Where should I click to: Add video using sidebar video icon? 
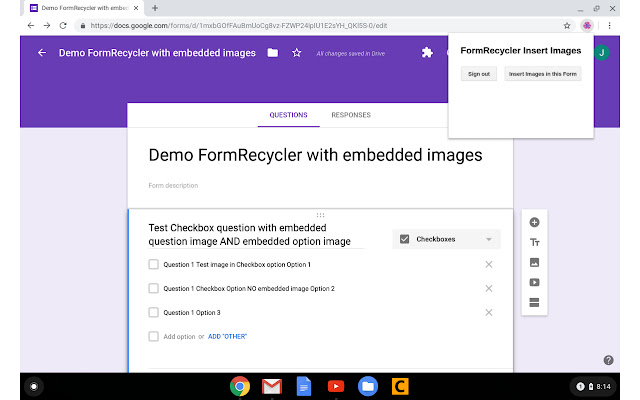(x=534, y=282)
